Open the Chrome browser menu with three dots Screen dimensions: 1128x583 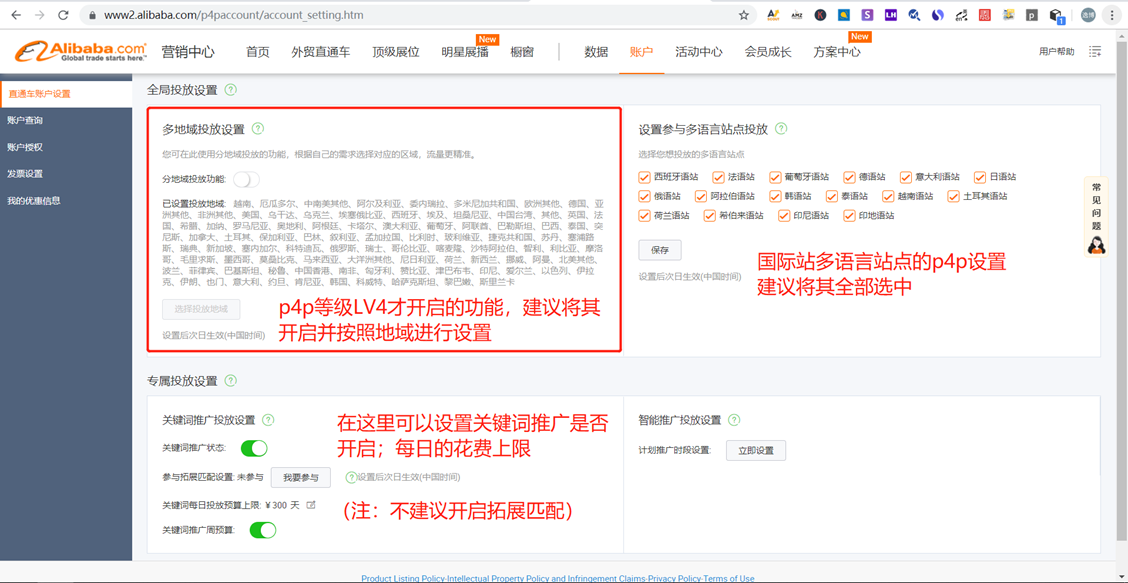tap(1112, 15)
